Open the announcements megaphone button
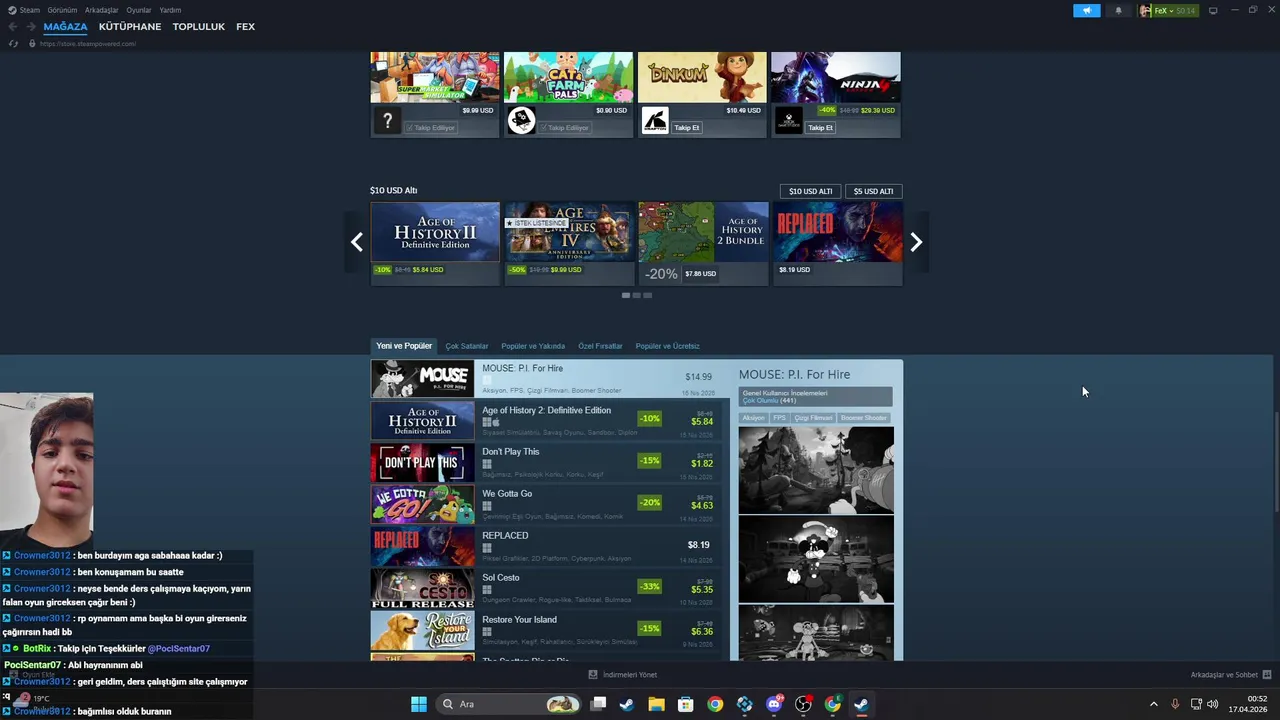1280x720 pixels. (1087, 10)
